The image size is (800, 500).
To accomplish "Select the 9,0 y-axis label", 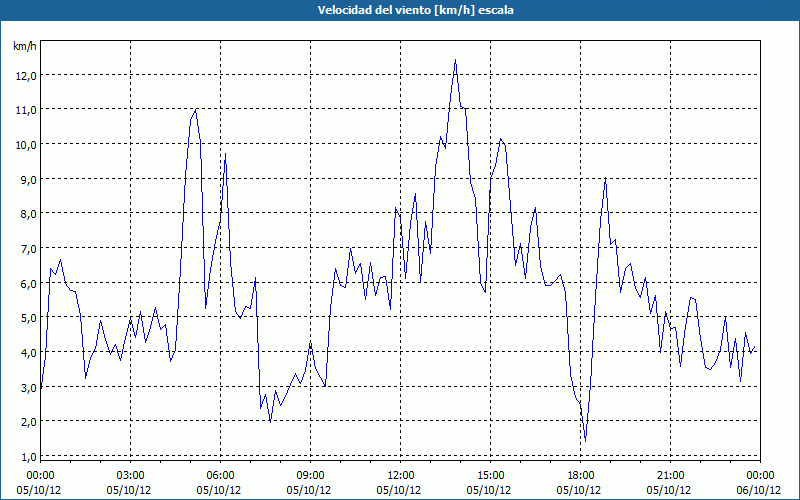I will pos(28,180).
